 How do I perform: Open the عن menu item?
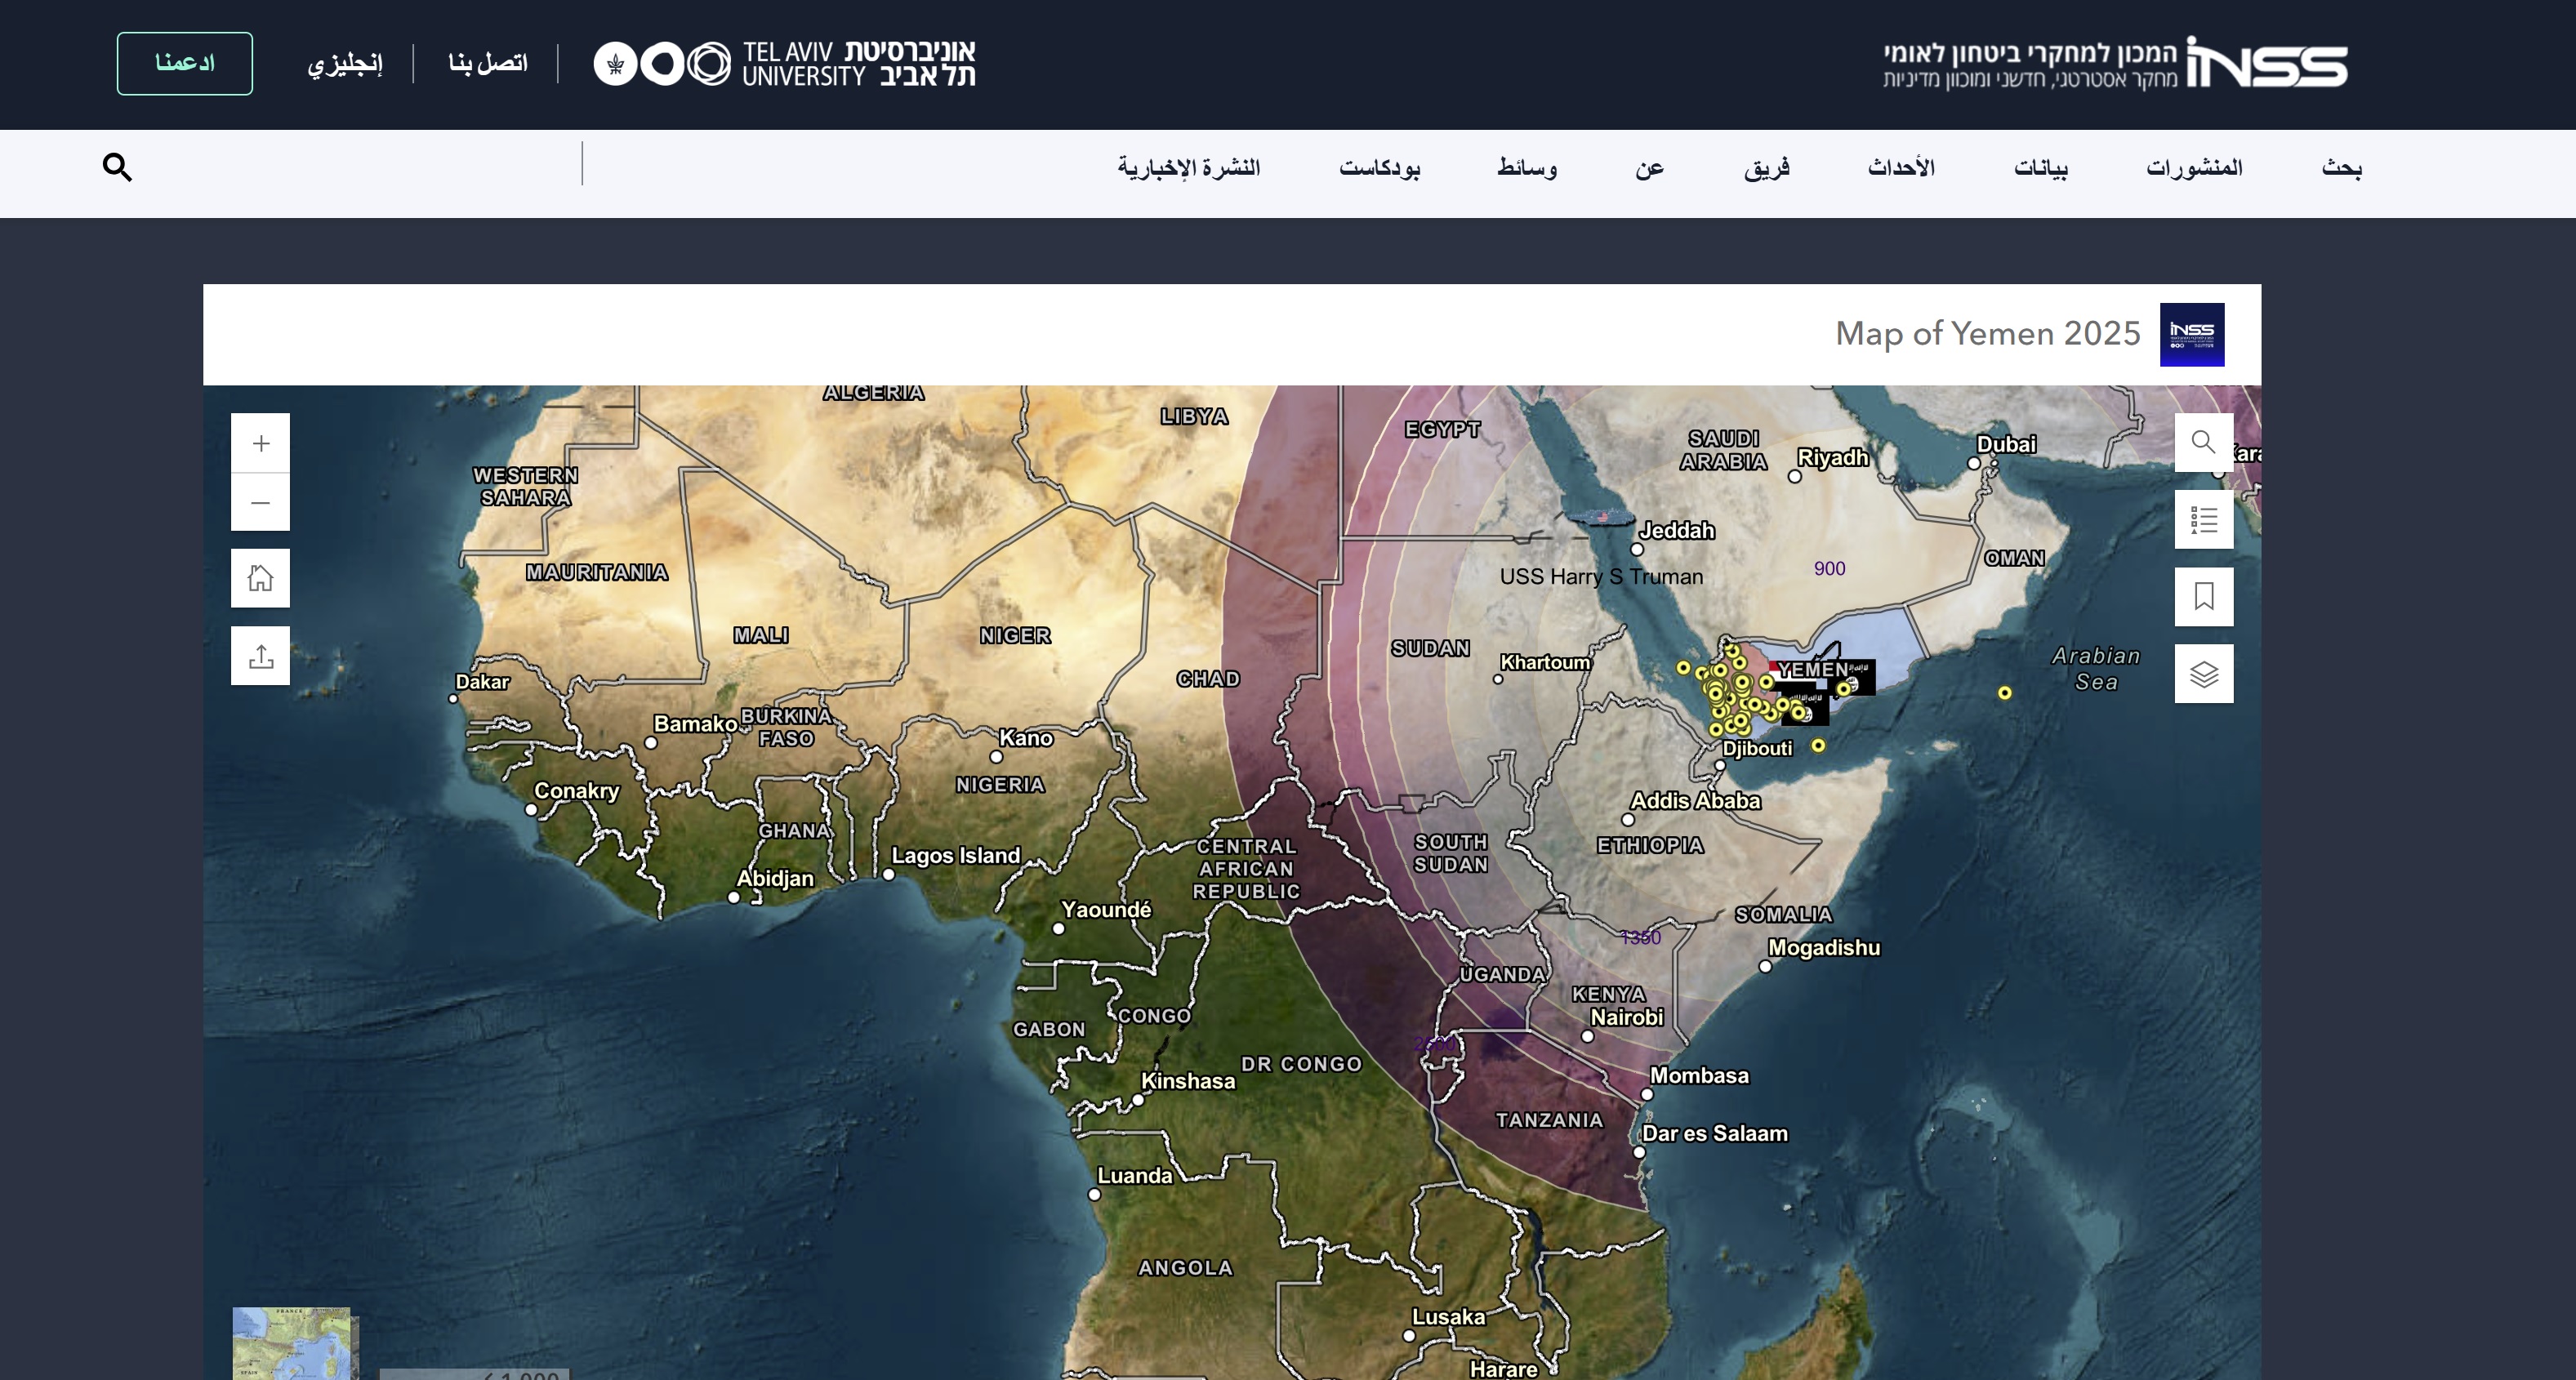click(1649, 168)
